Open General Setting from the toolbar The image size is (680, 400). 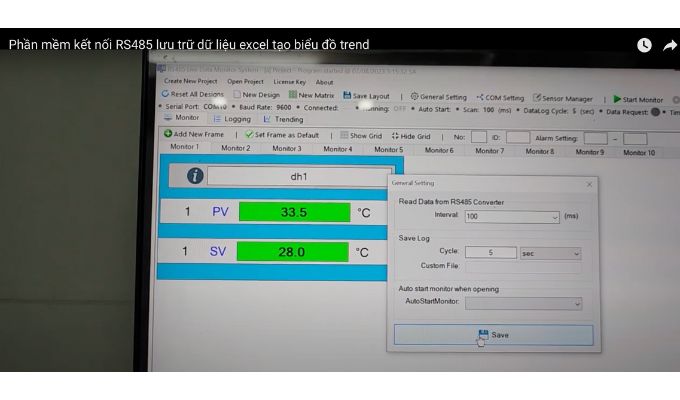415,97
